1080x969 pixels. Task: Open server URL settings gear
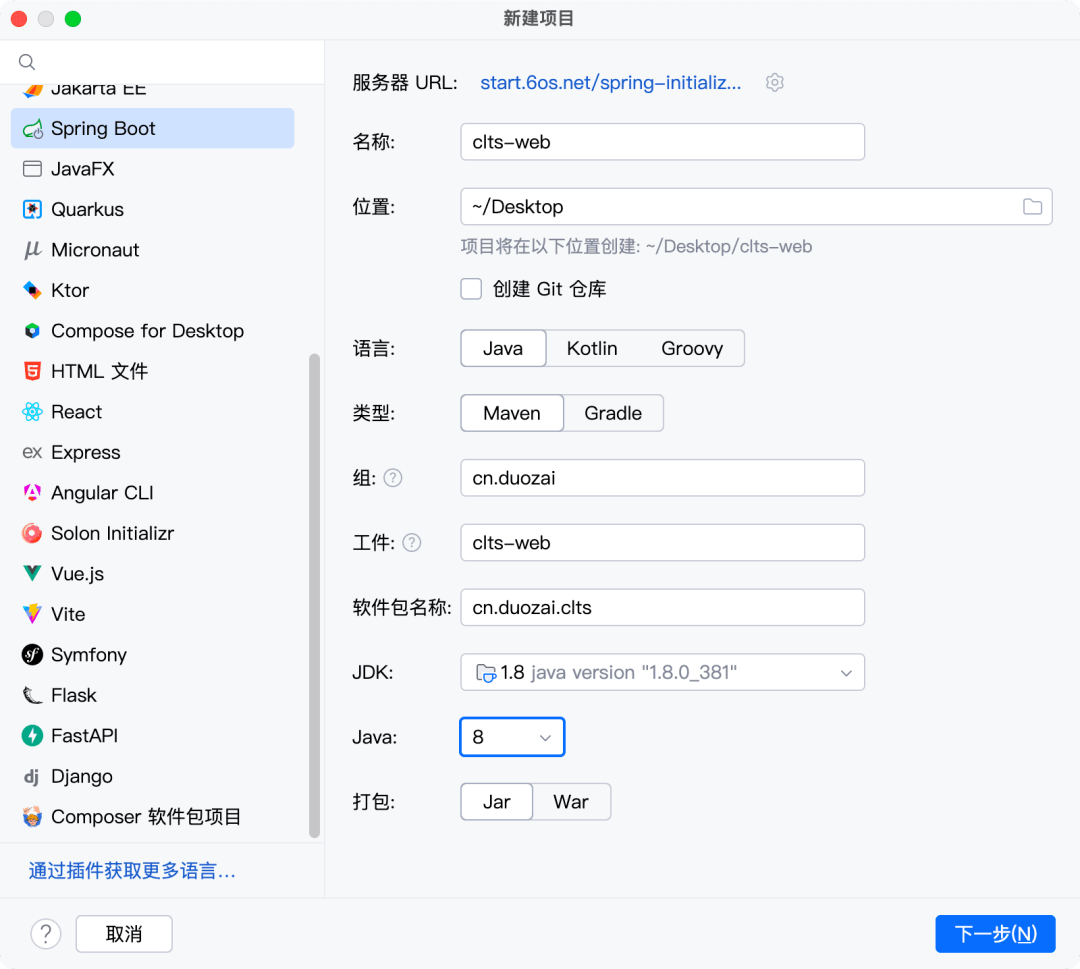(x=775, y=83)
